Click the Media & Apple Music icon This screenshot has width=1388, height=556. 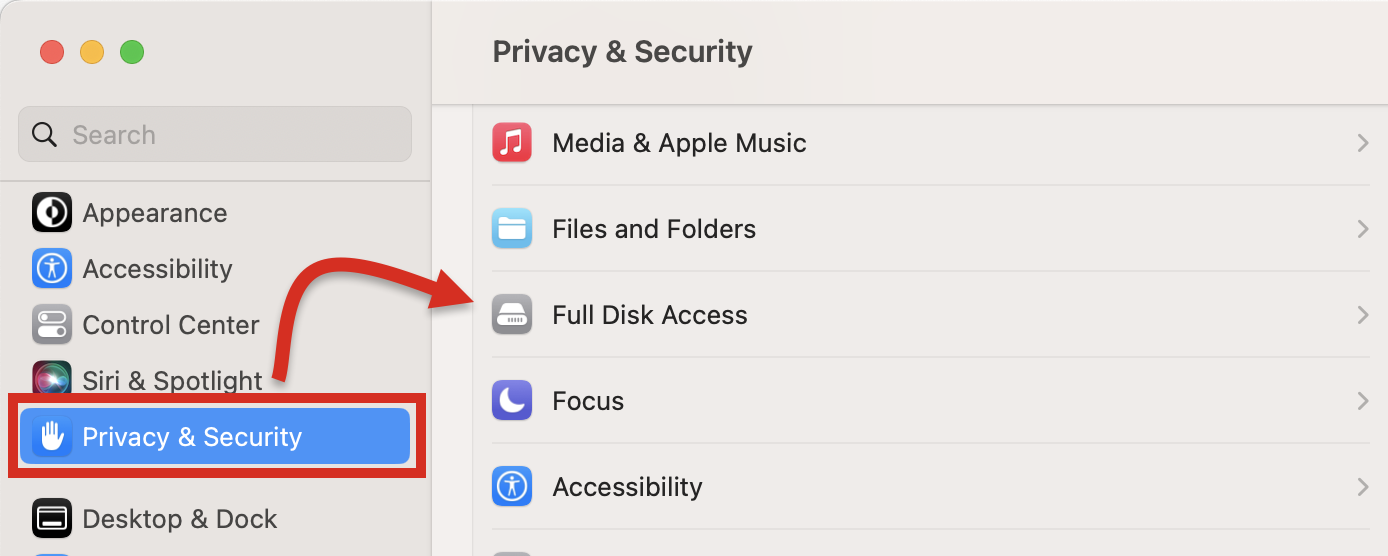(512, 143)
